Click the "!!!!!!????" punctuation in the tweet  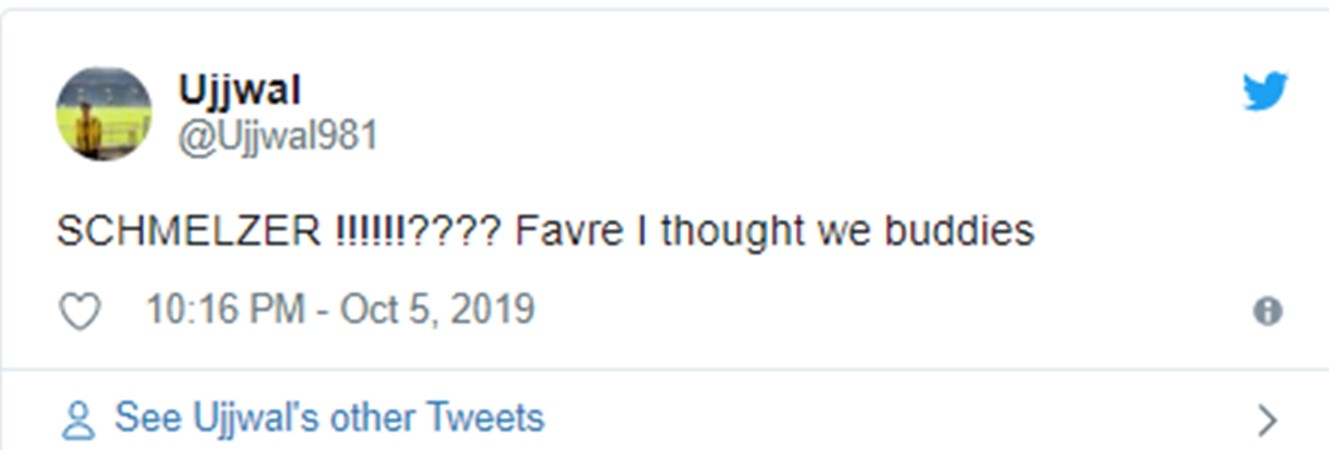415,232
